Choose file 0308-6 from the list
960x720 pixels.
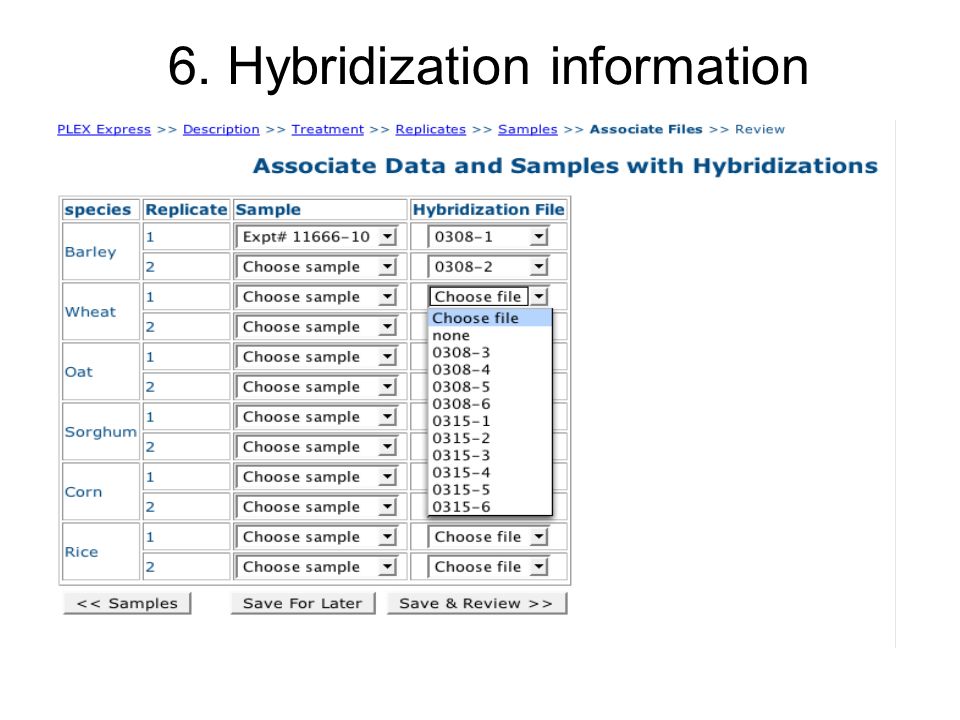(490, 403)
